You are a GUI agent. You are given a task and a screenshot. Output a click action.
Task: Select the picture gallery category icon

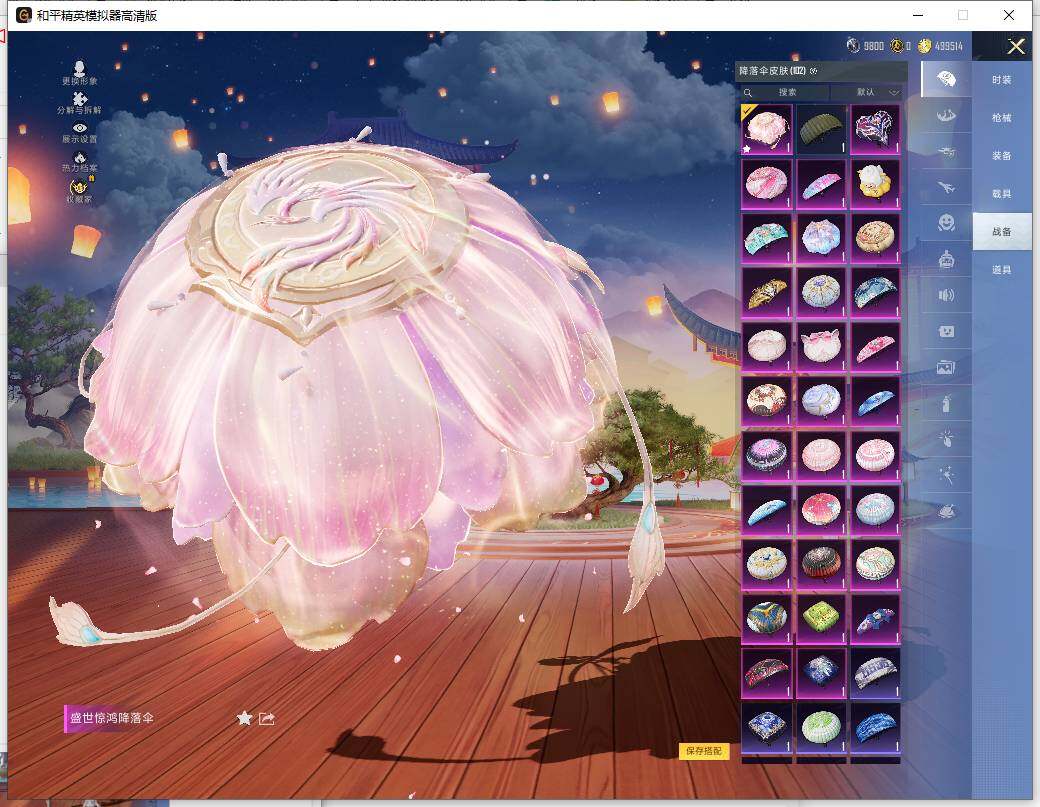point(946,367)
